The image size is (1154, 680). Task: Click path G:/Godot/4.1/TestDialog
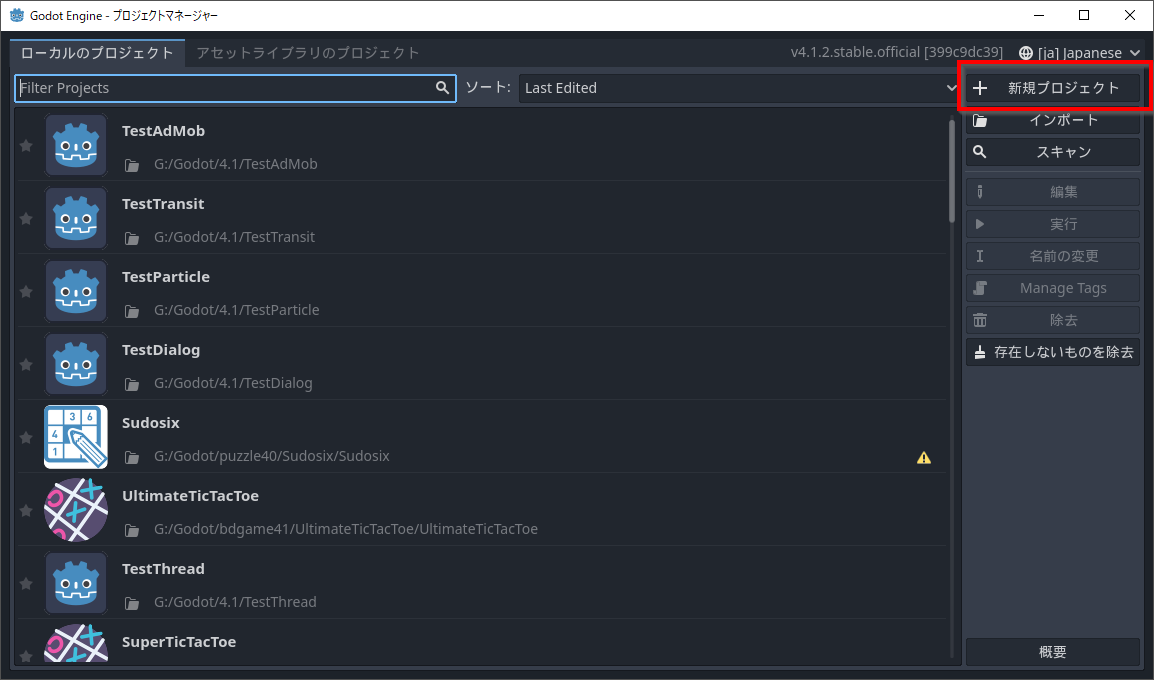coord(233,383)
